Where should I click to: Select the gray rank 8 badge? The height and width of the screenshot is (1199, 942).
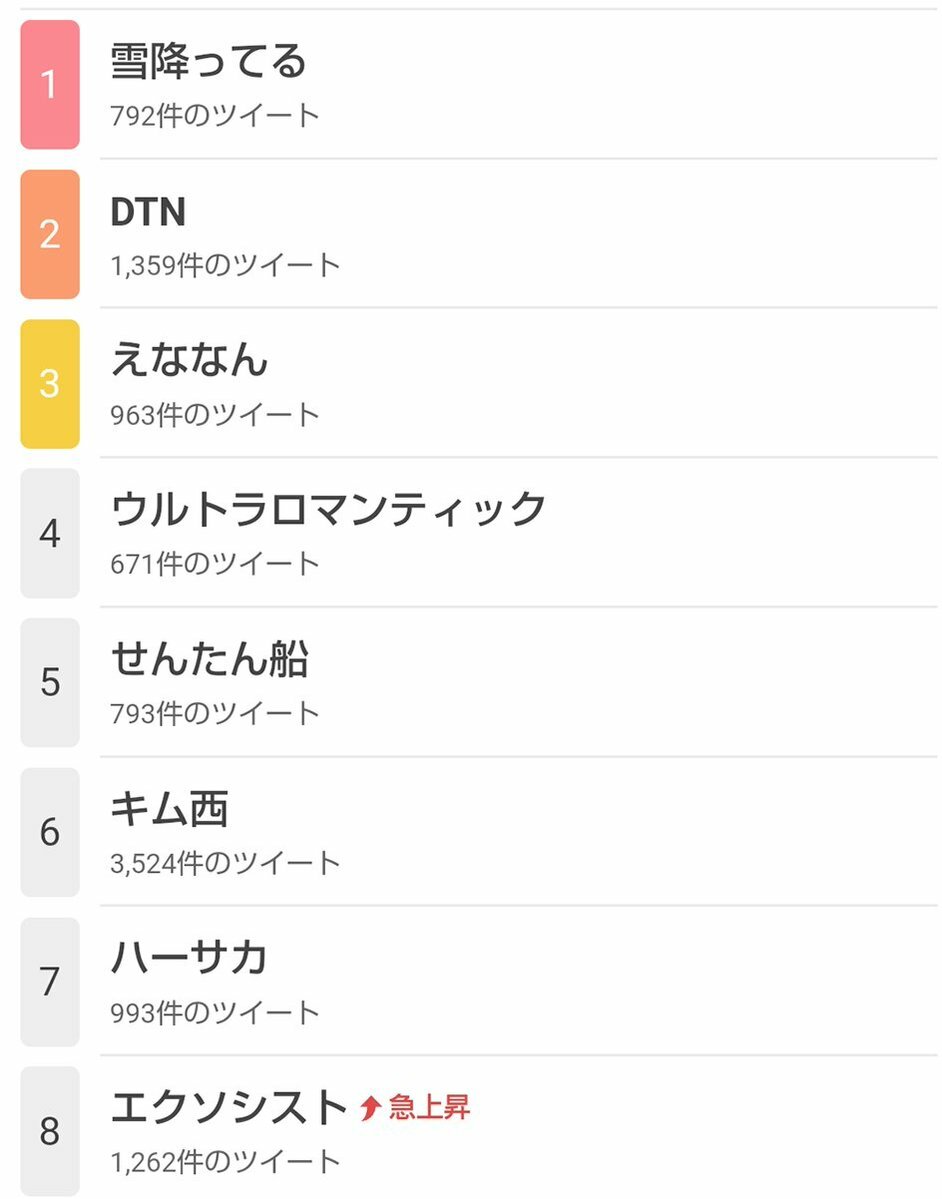click(x=50, y=1131)
